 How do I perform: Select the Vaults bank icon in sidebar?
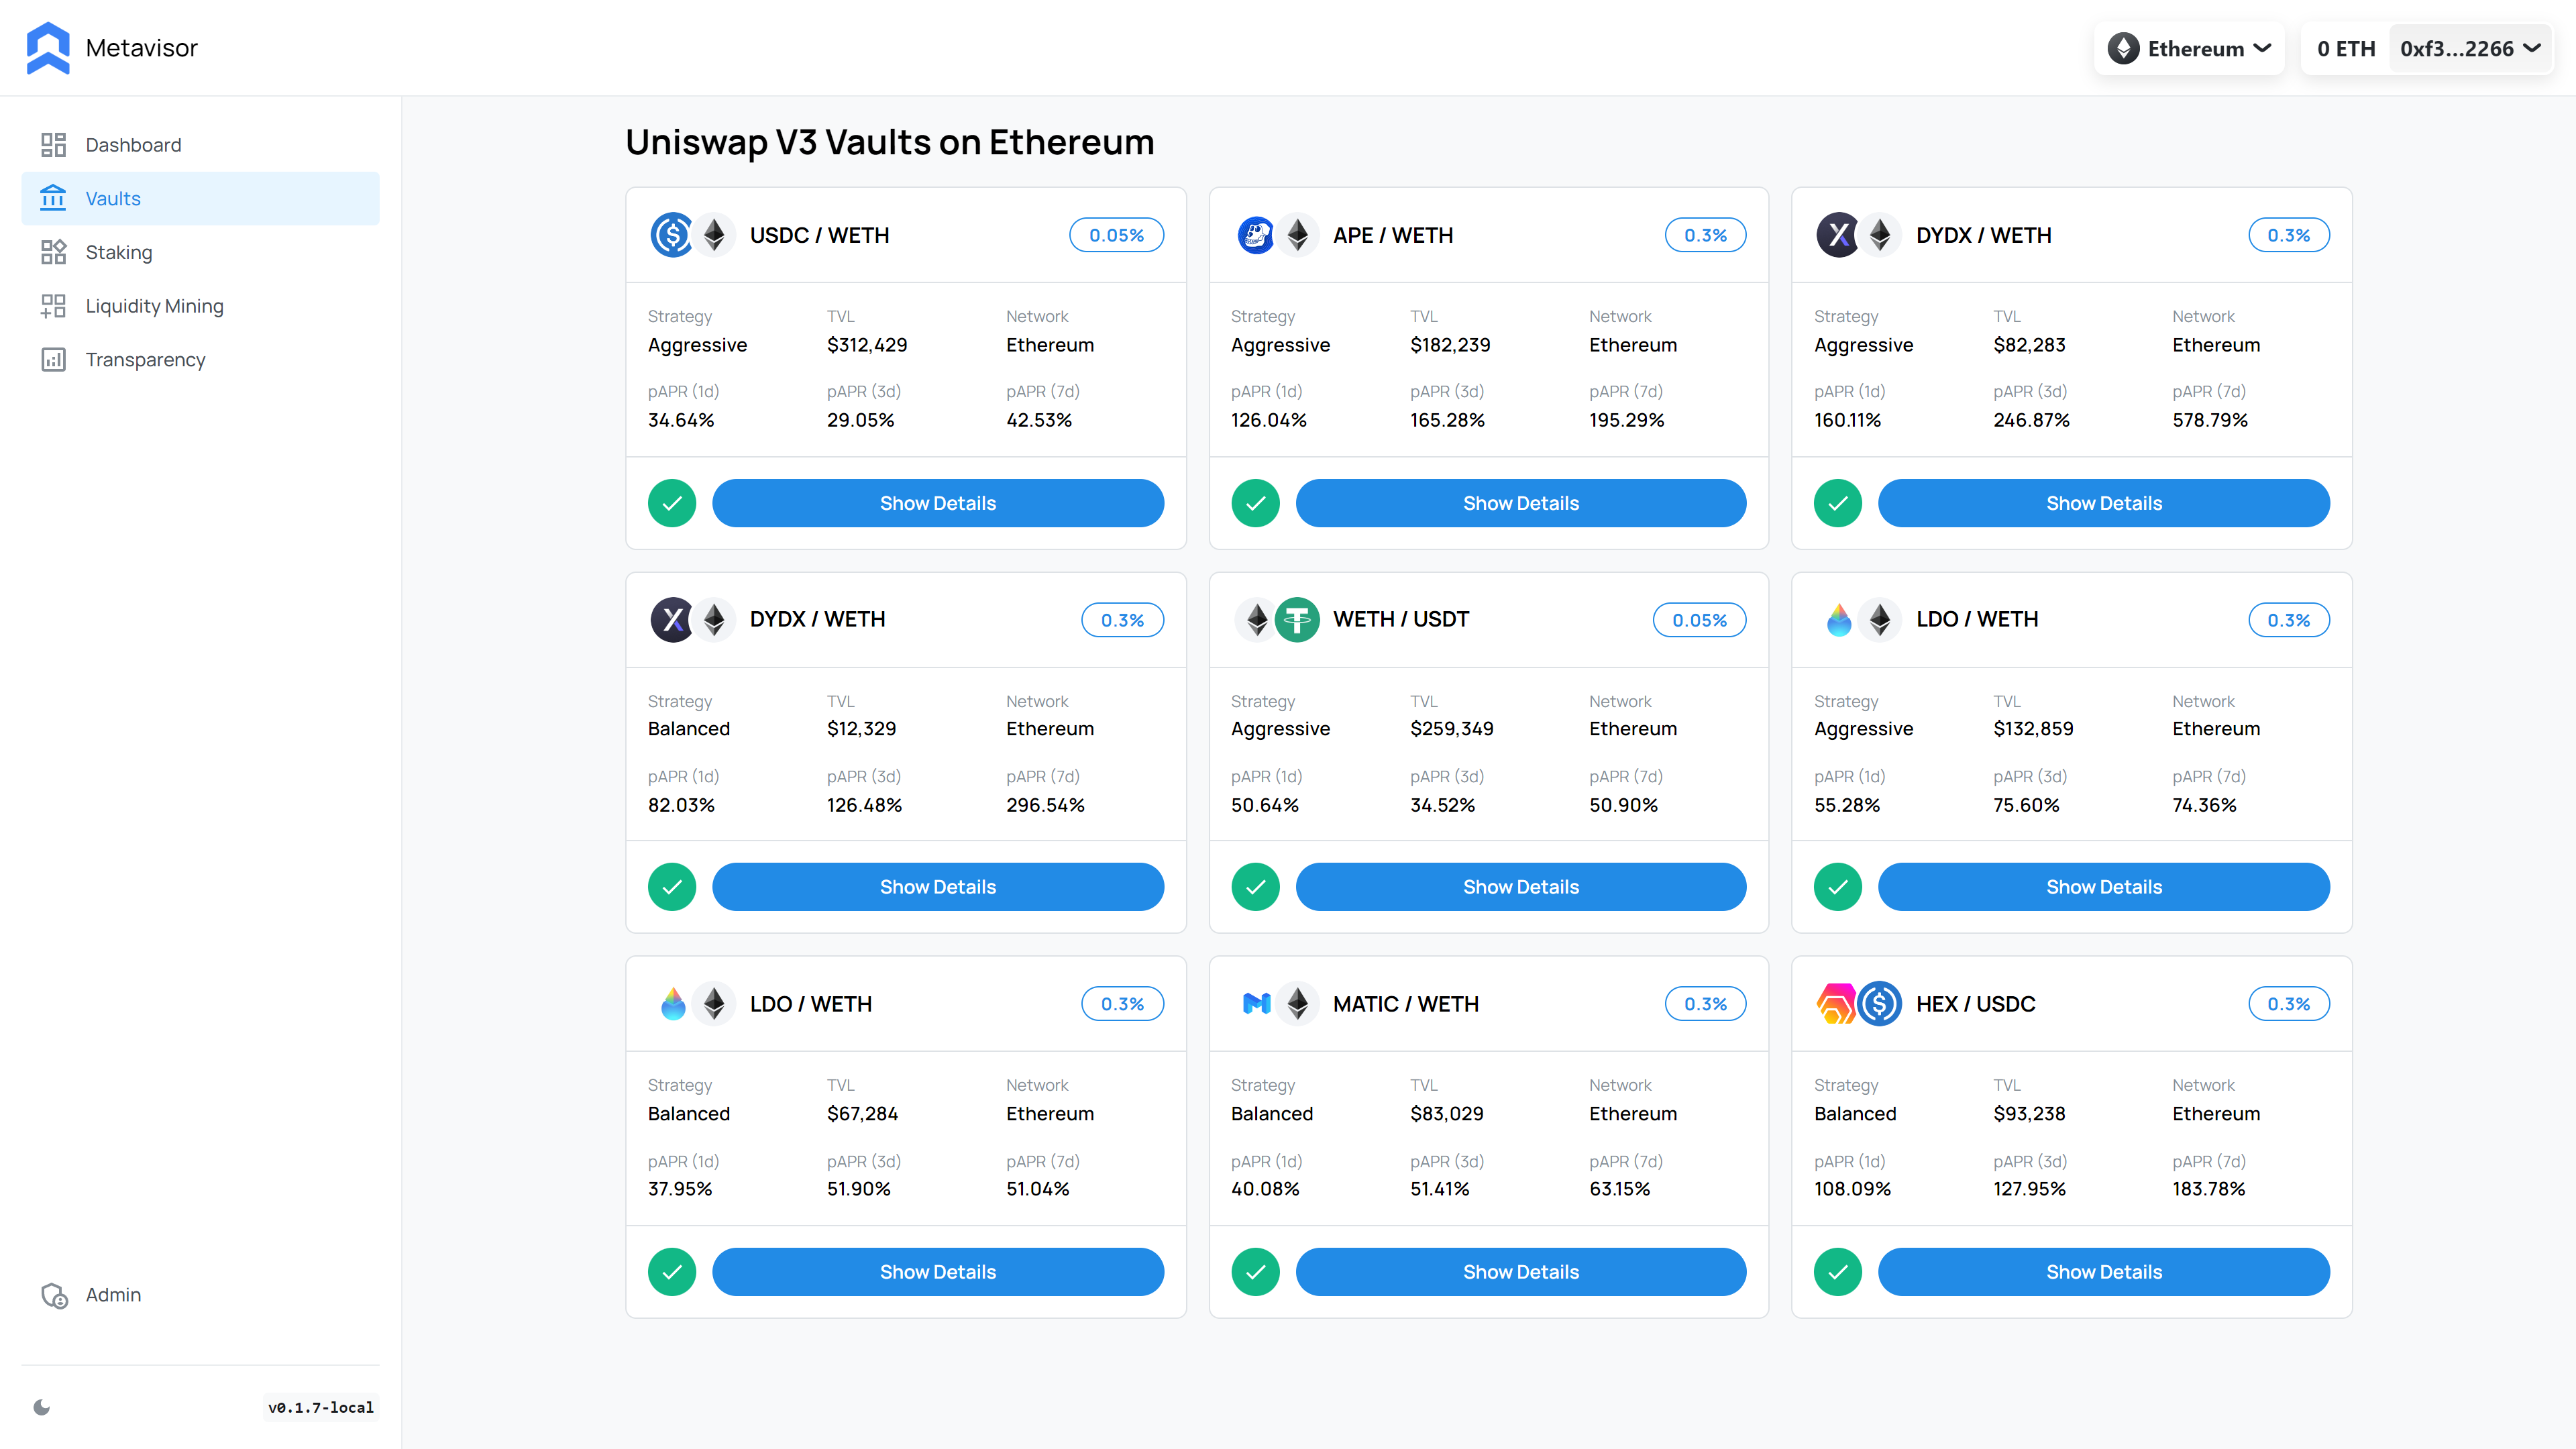click(x=53, y=198)
